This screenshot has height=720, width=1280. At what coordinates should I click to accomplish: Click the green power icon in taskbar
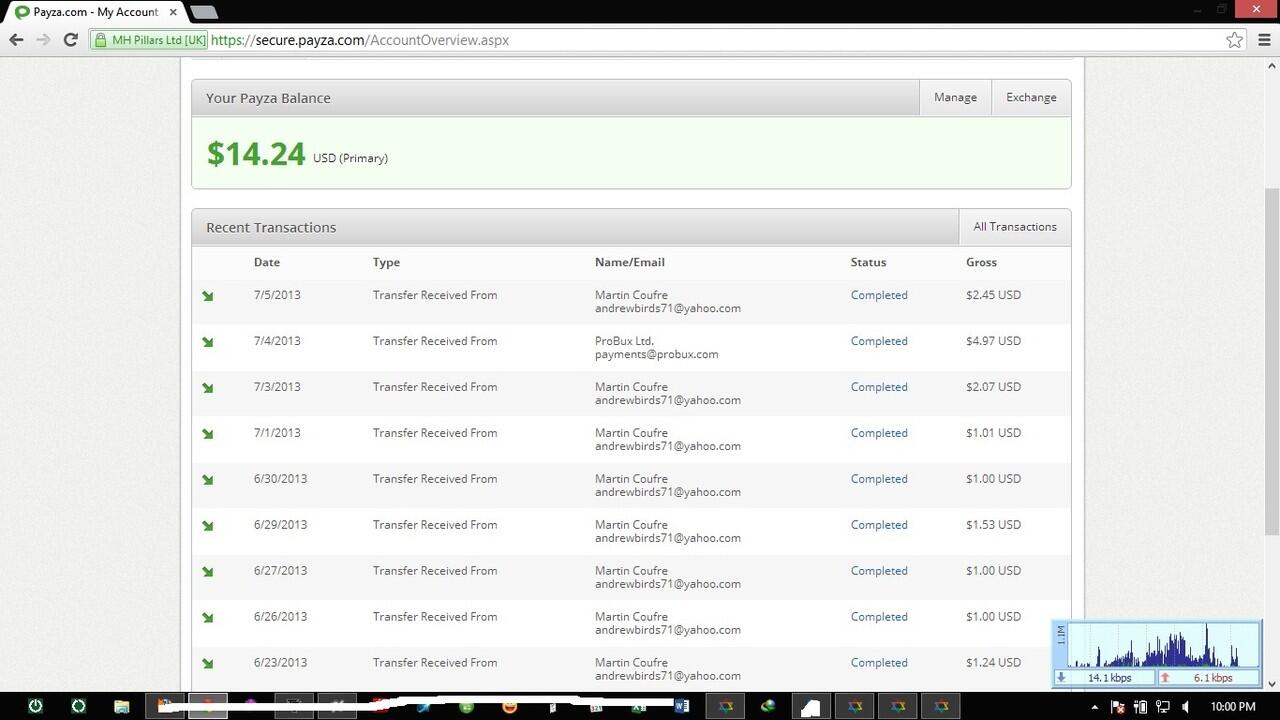tap(36, 706)
